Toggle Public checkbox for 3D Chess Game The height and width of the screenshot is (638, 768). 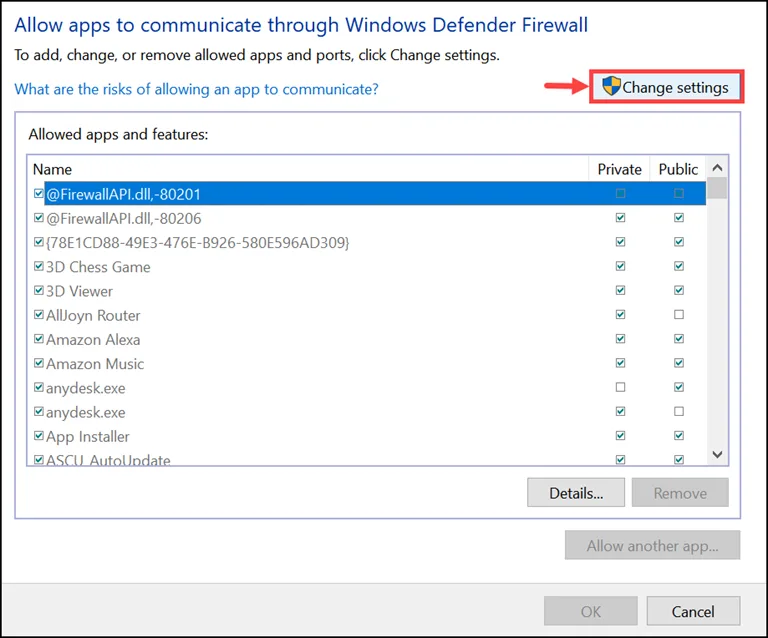tap(679, 266)
